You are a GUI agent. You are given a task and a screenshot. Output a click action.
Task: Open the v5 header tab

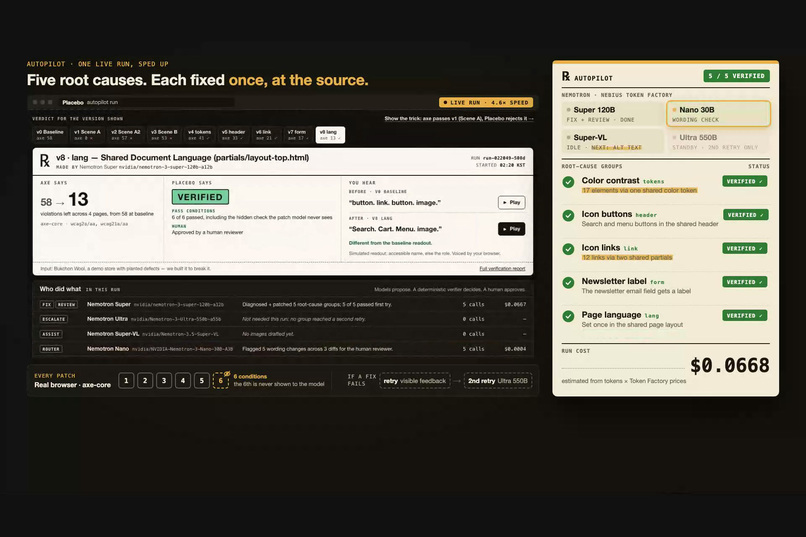point(233,135)
